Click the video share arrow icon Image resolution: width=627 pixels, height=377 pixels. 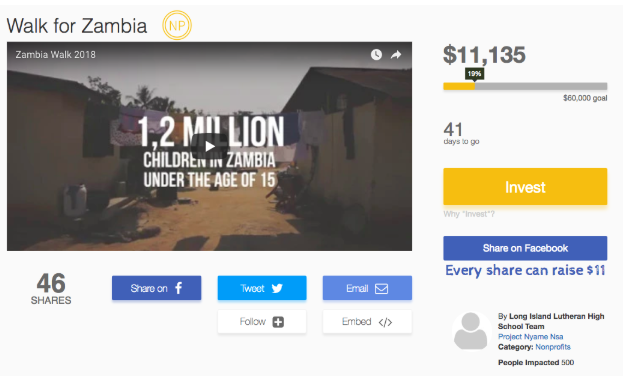[x=396, y=55]
